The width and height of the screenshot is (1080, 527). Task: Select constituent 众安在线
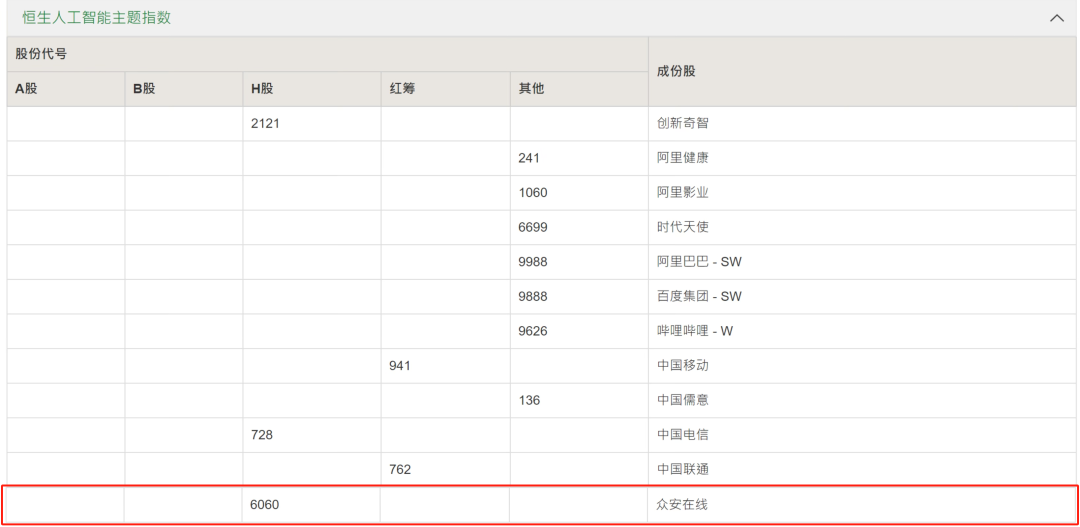click(683, 504)
